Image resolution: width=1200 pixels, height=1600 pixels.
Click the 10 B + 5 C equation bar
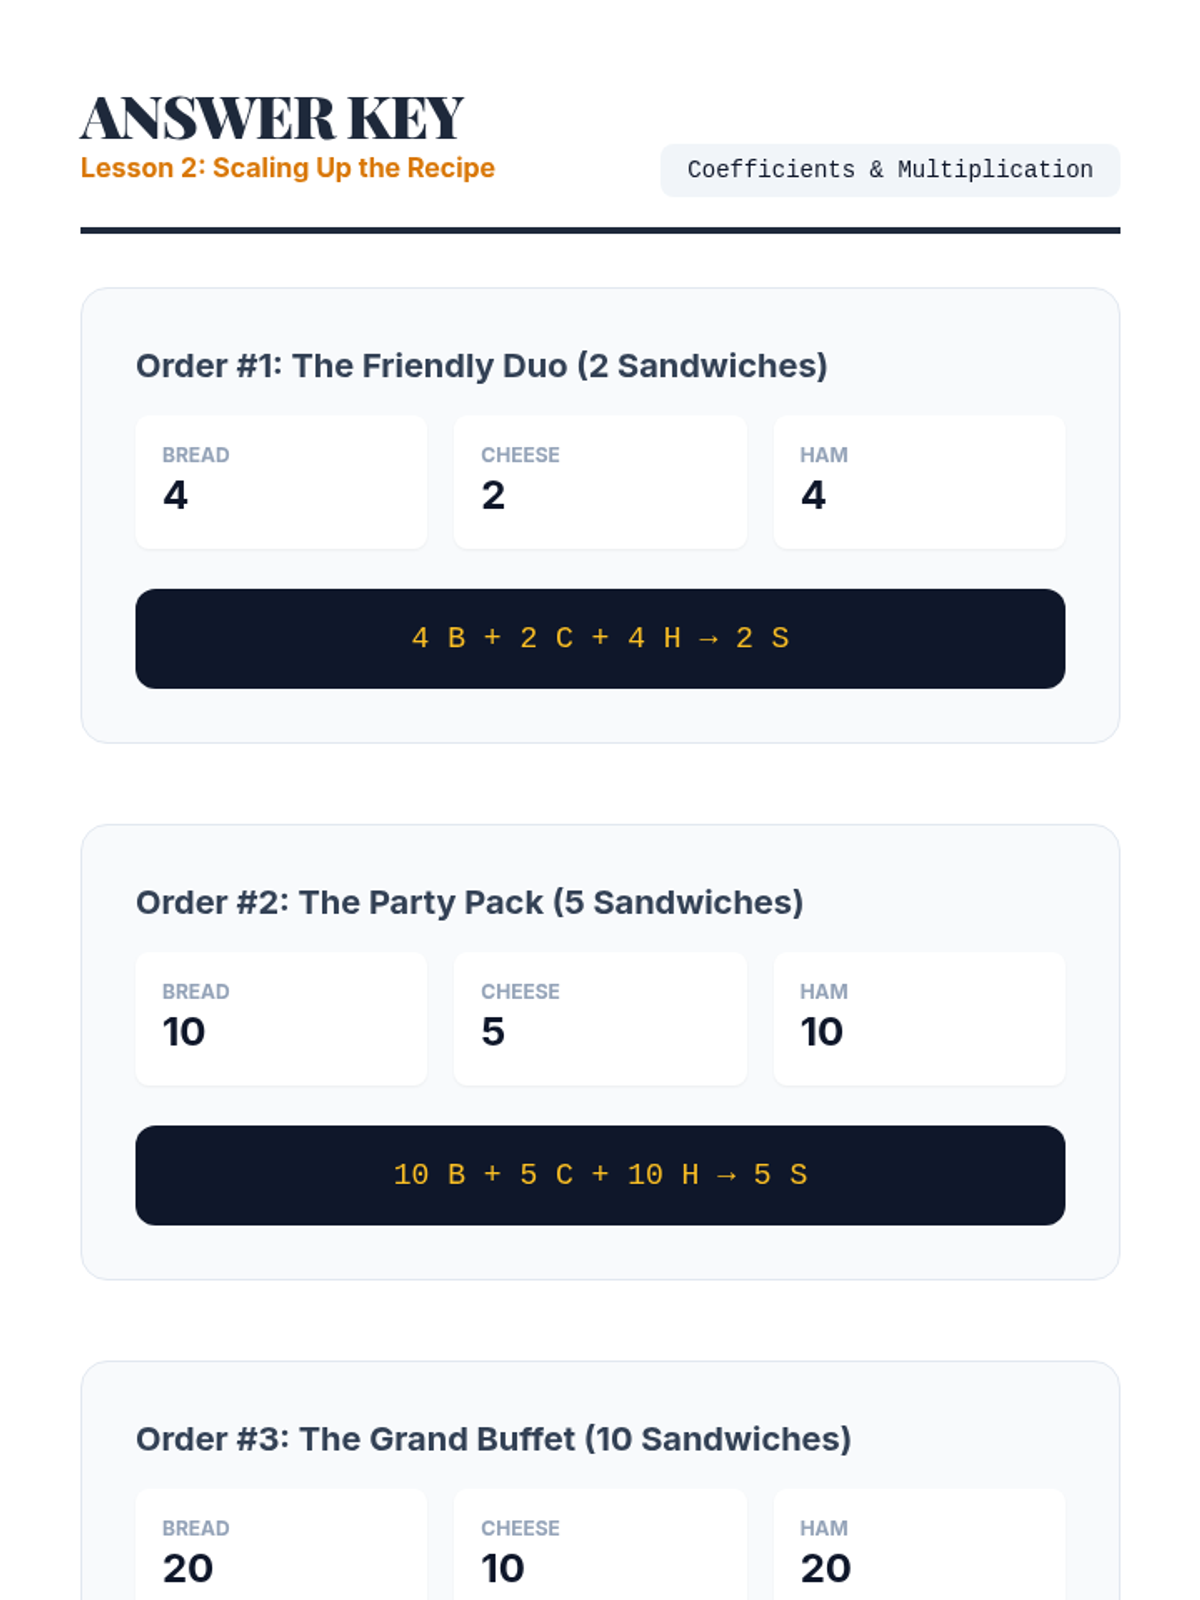pyautogui.click(x=600, y=1175)
